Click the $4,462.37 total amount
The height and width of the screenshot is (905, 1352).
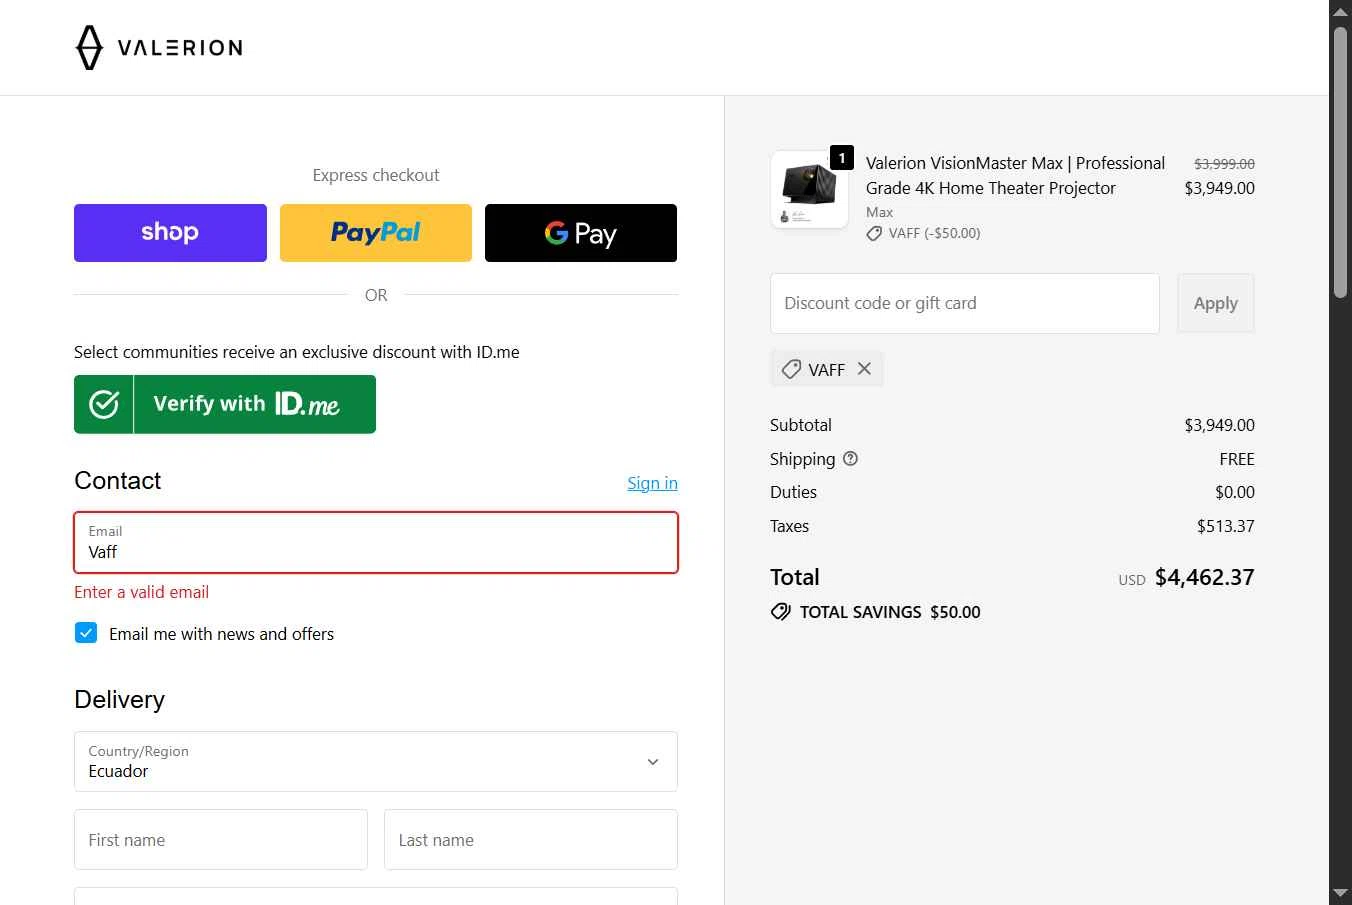tap(1204, 577)
